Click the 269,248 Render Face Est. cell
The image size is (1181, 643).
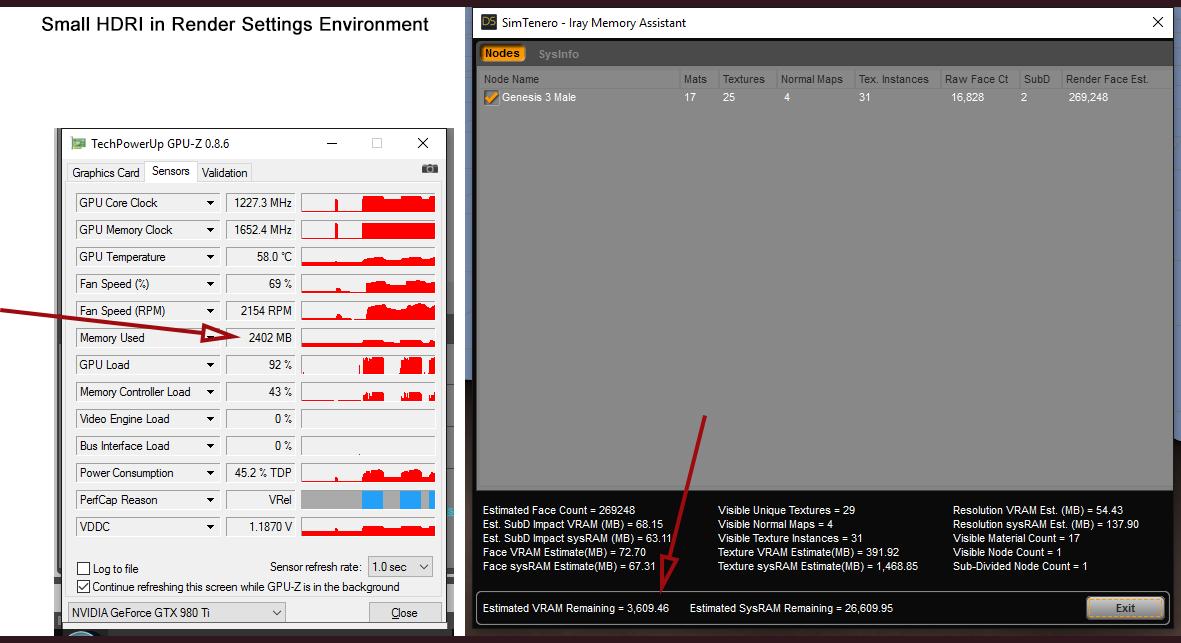[1088, 97]
